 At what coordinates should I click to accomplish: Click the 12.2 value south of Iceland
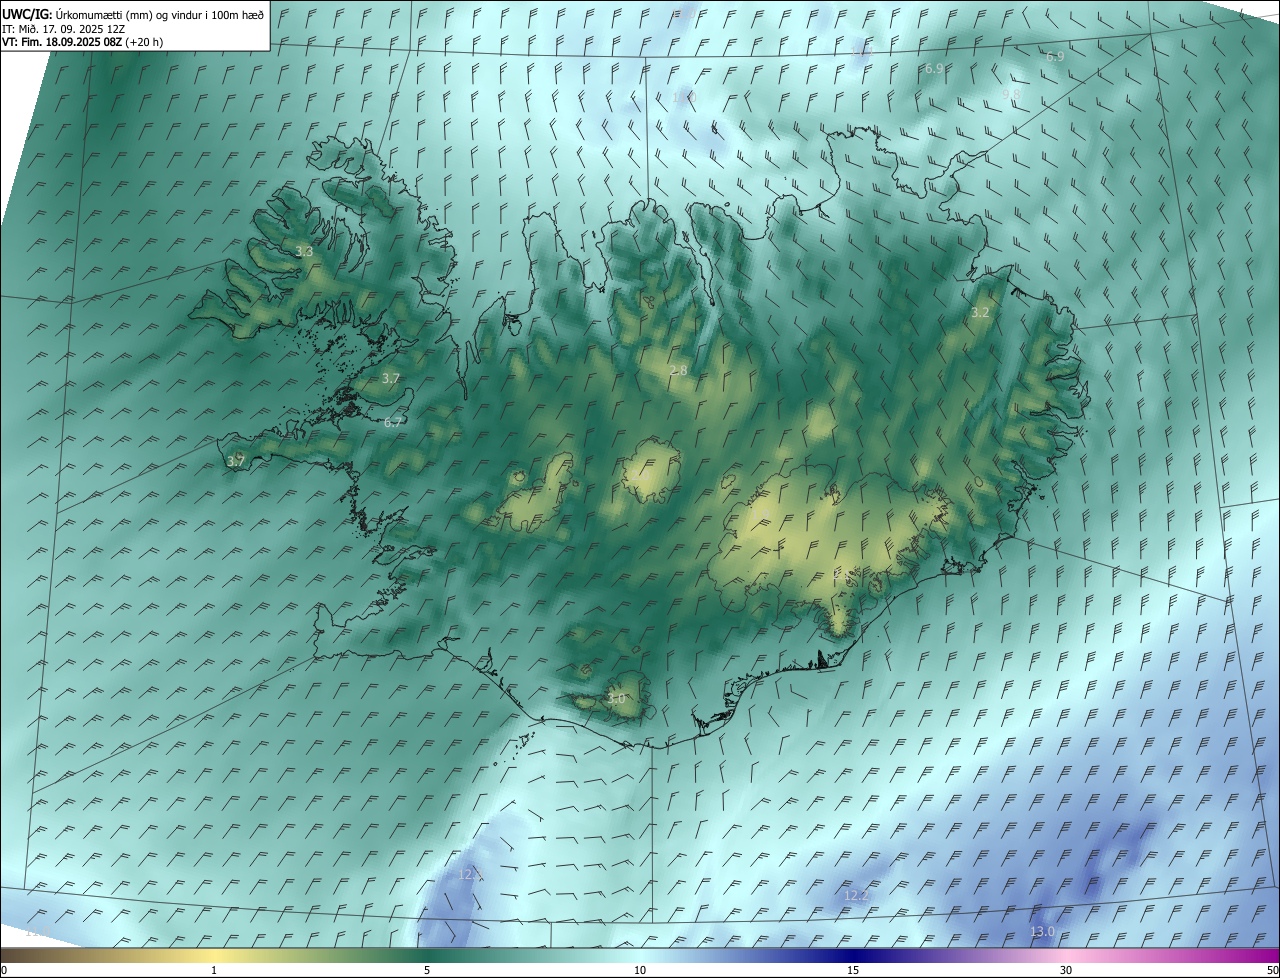pos(857,895)
